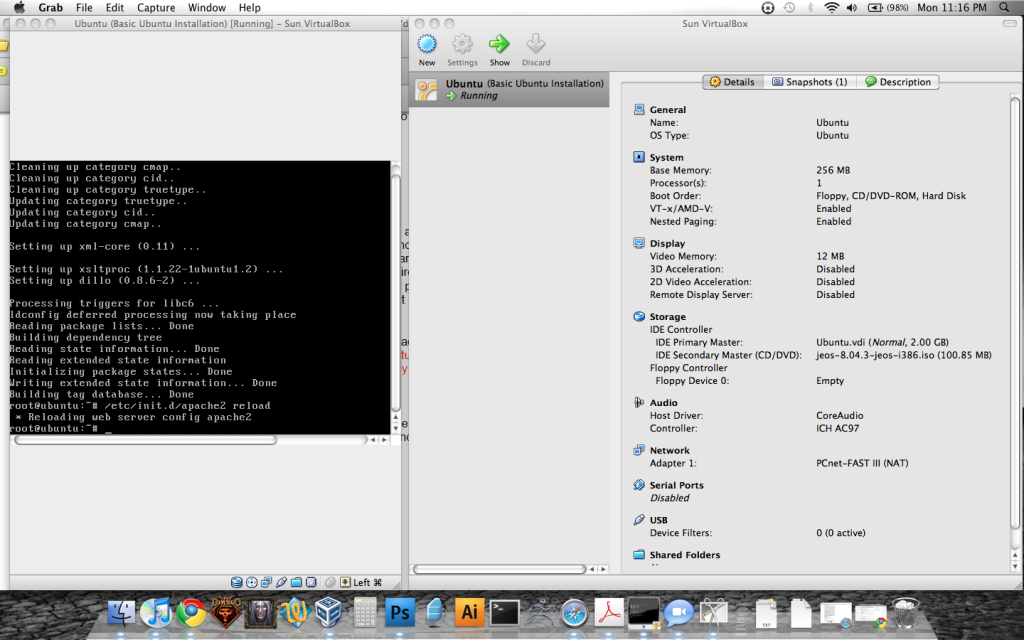Click the General section icon
Viewport: 1024px width, 640px height.
click(639, 109)
